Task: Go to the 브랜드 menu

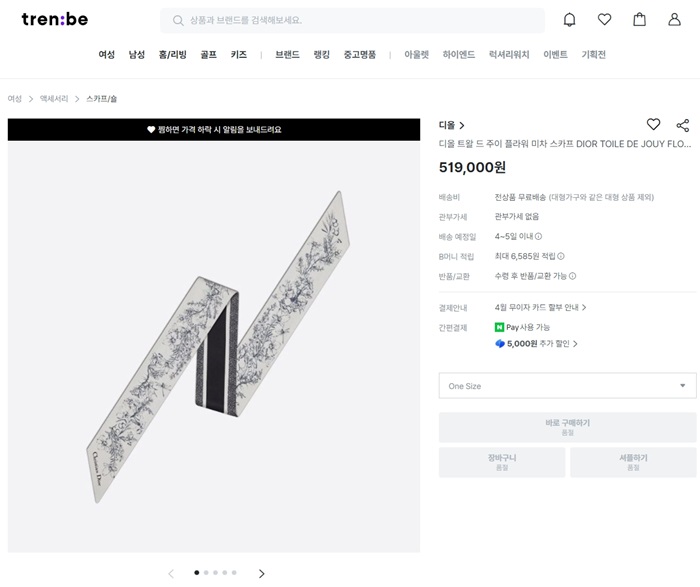Action: pos(287,55)
